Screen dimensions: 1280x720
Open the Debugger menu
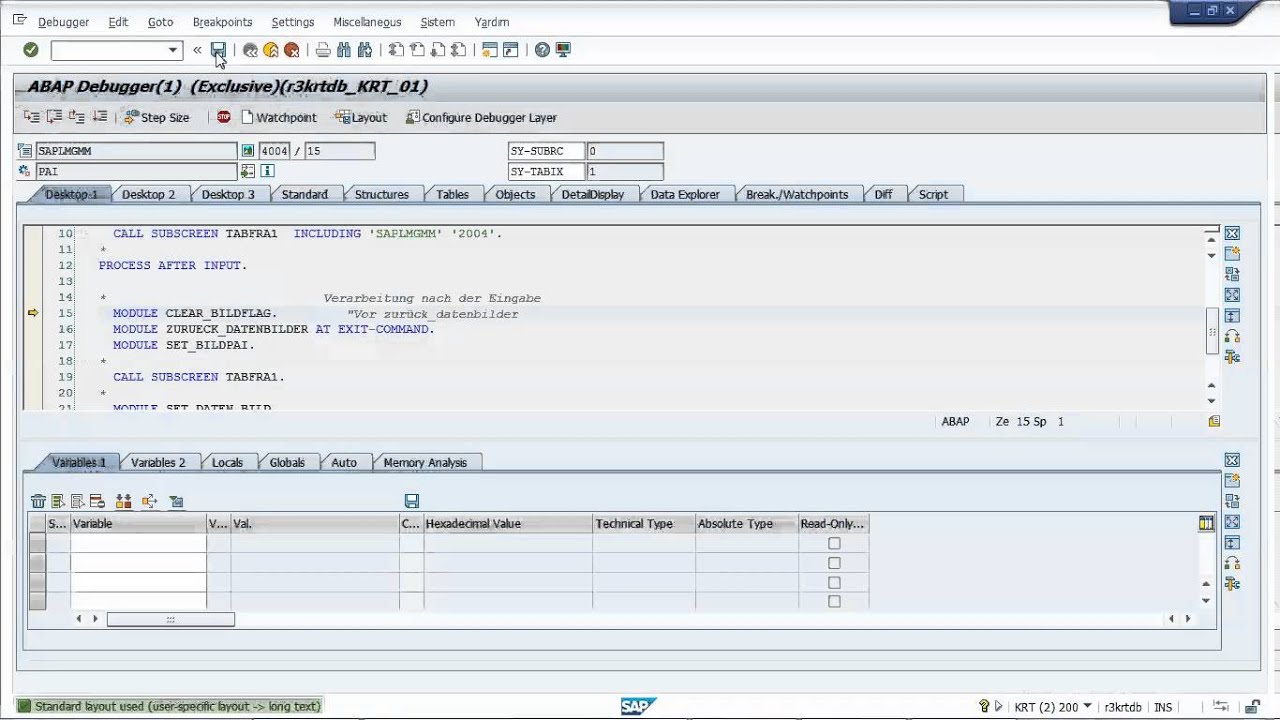[x=63, y=22]
